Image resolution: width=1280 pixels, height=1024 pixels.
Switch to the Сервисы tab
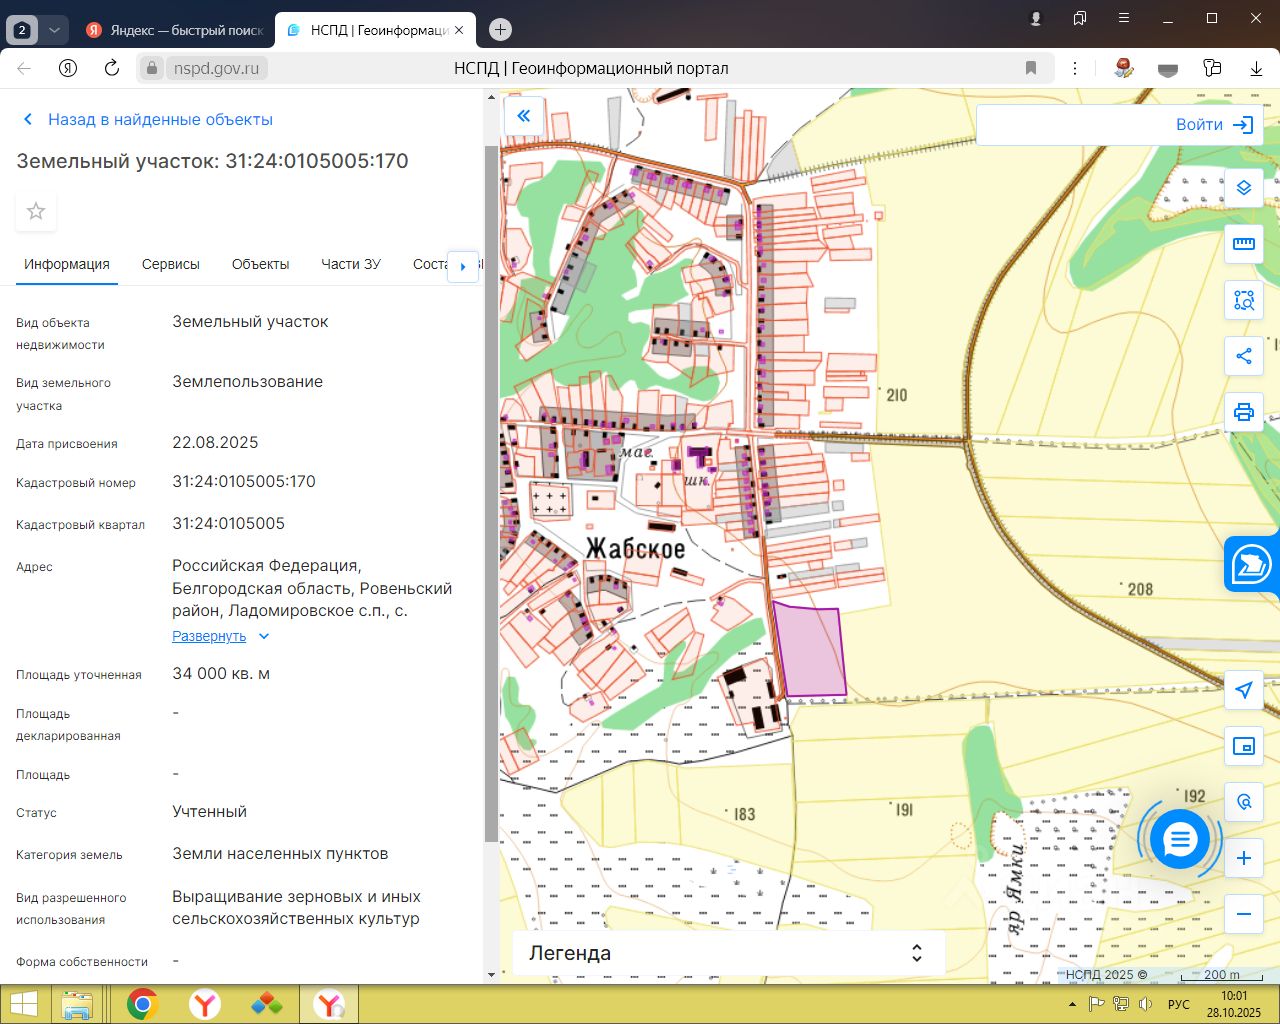171,264
